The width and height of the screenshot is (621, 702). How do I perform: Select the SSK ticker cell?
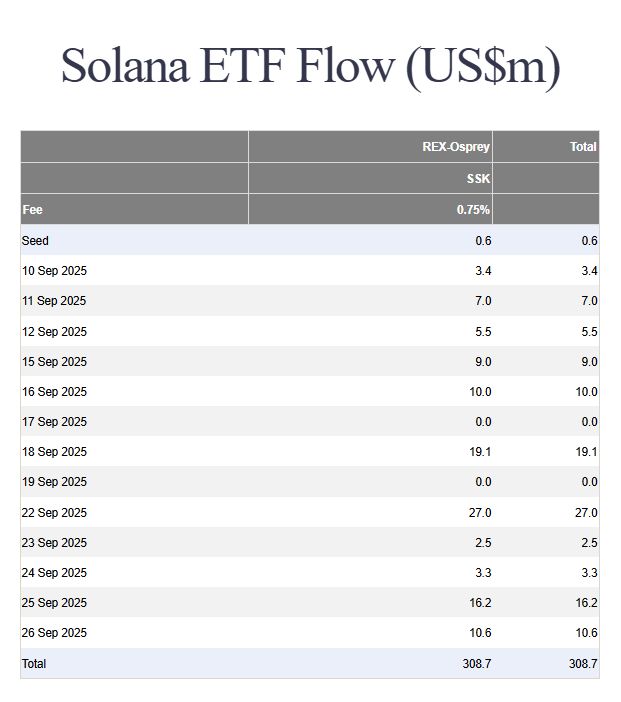pos(477,178)
